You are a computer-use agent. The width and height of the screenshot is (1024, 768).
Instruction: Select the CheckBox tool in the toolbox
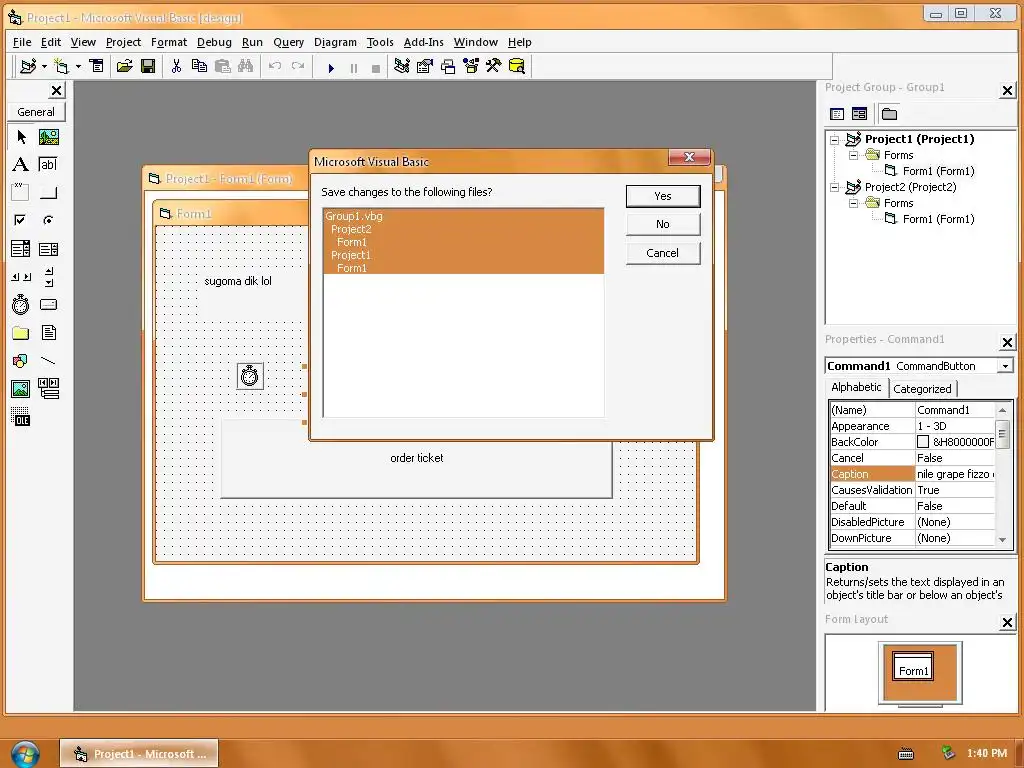coord(21,220)
